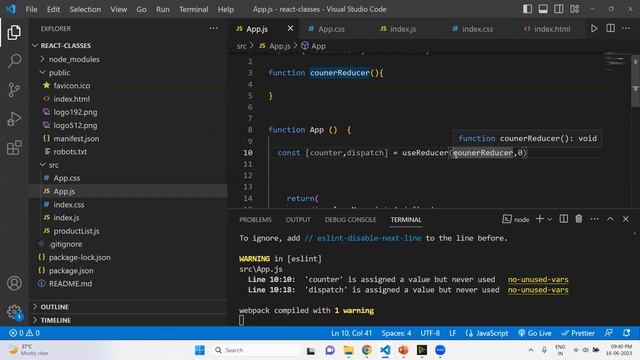Open the Selection menu
640x360 pixels.
pos(85,9)
